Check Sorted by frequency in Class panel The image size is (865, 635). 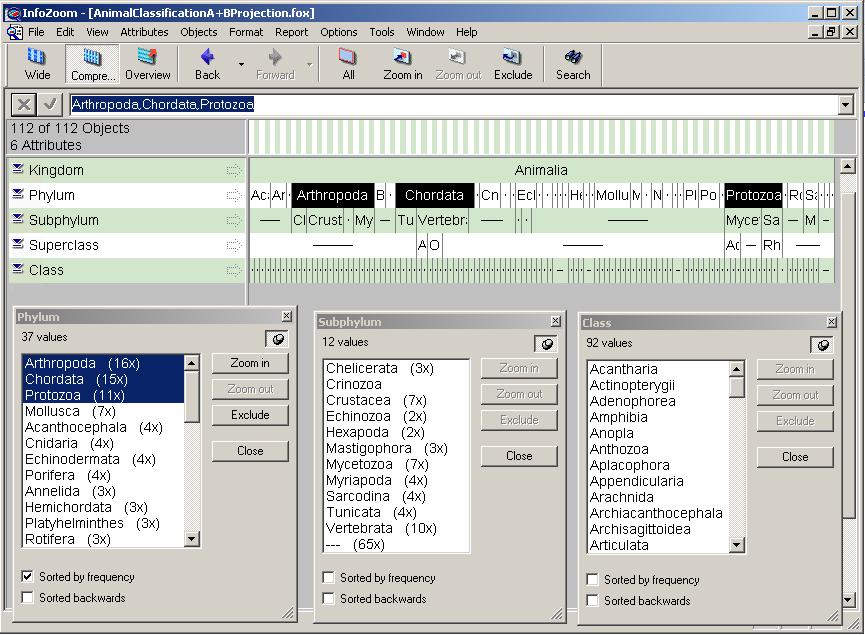pyautogui.click(x=593, y=580)
